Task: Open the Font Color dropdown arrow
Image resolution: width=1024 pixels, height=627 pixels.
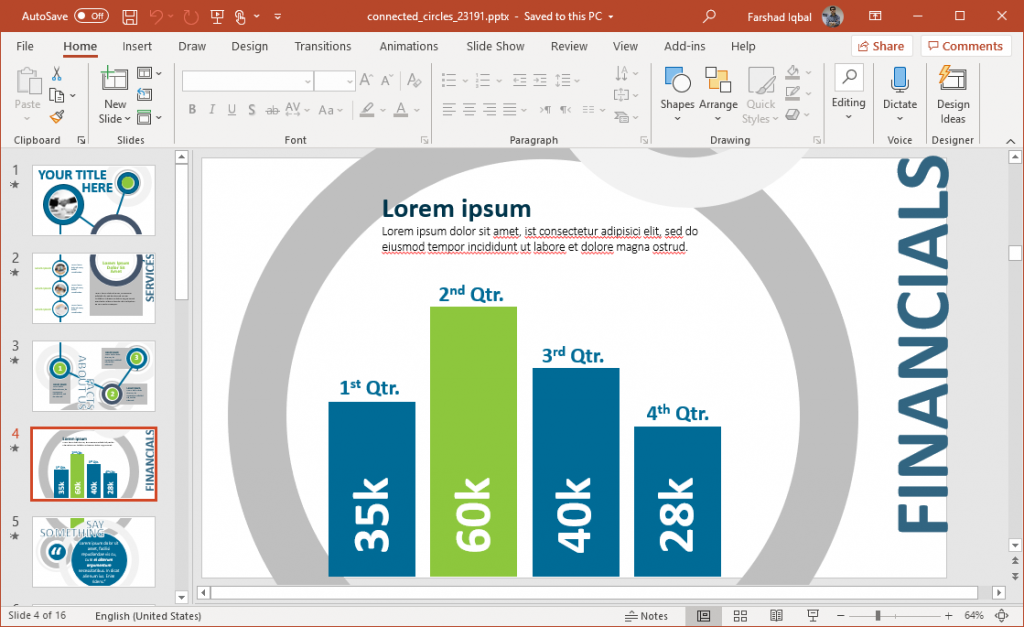Action: pos(418,110)
